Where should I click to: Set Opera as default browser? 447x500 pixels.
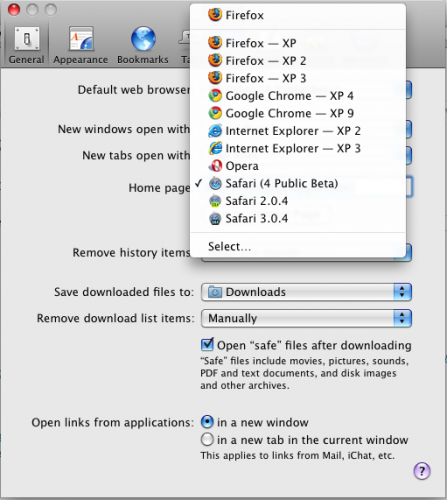pyautogui.click(x=298, y=166)
